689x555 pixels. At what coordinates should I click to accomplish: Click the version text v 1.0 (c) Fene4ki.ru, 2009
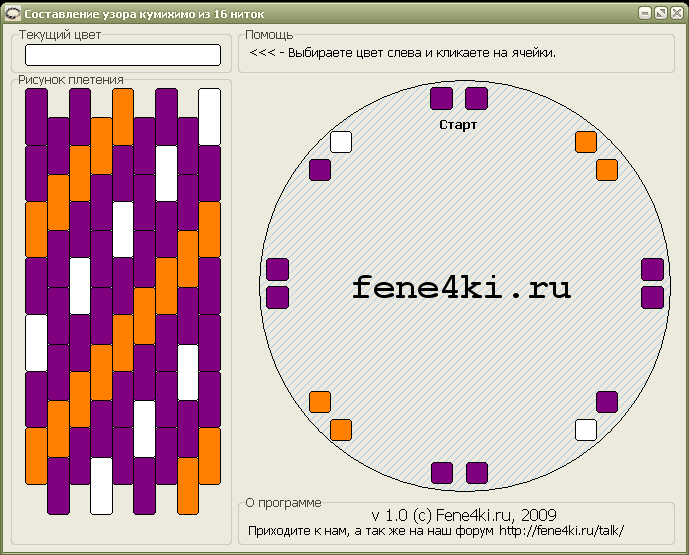[464, 515]
